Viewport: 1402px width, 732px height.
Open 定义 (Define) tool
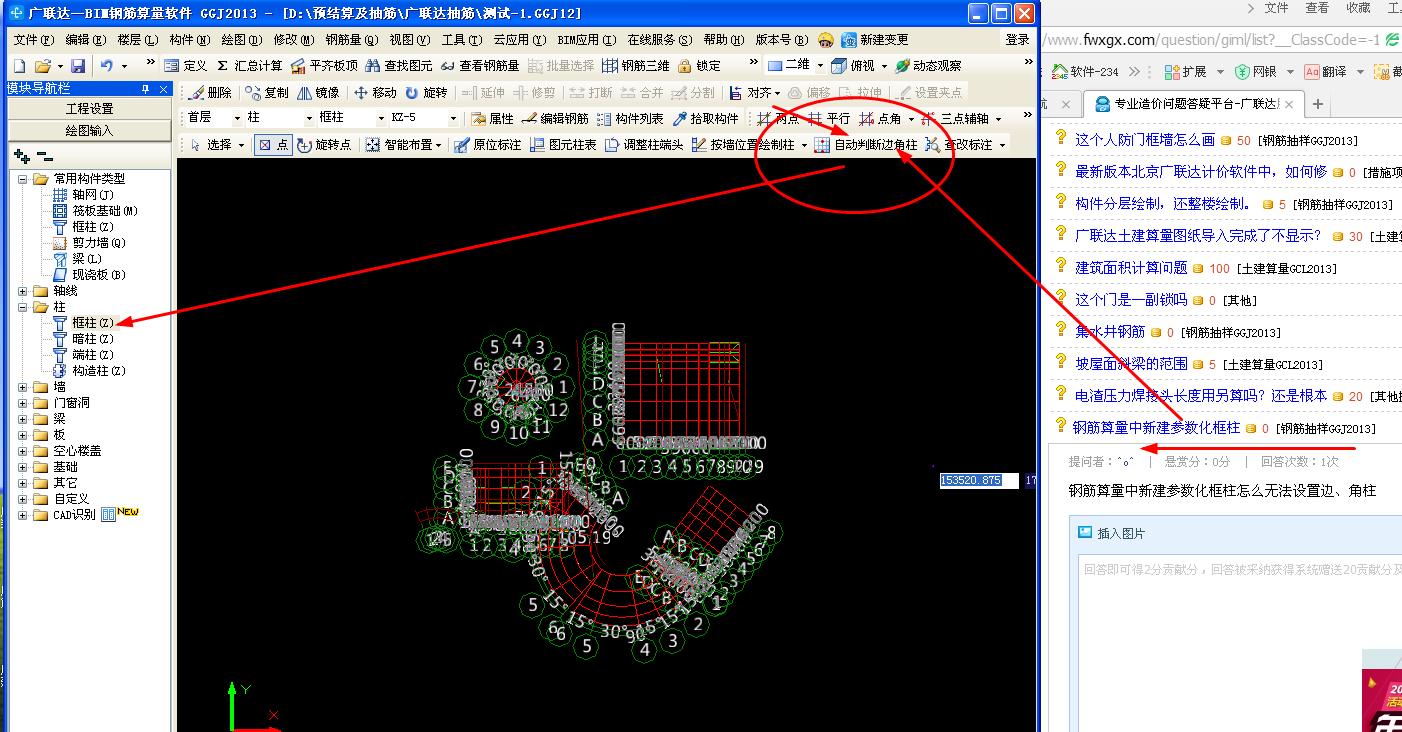click(186, 65)
